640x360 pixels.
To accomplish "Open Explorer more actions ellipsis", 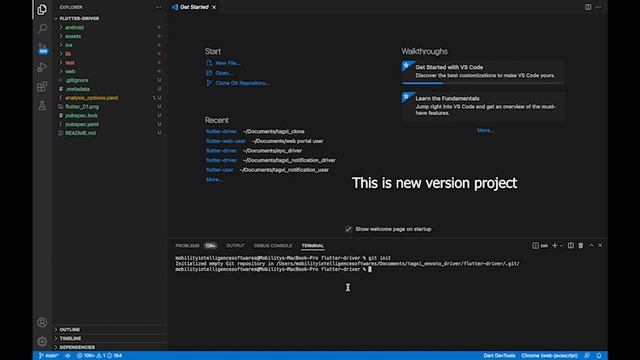I will 158,7.
